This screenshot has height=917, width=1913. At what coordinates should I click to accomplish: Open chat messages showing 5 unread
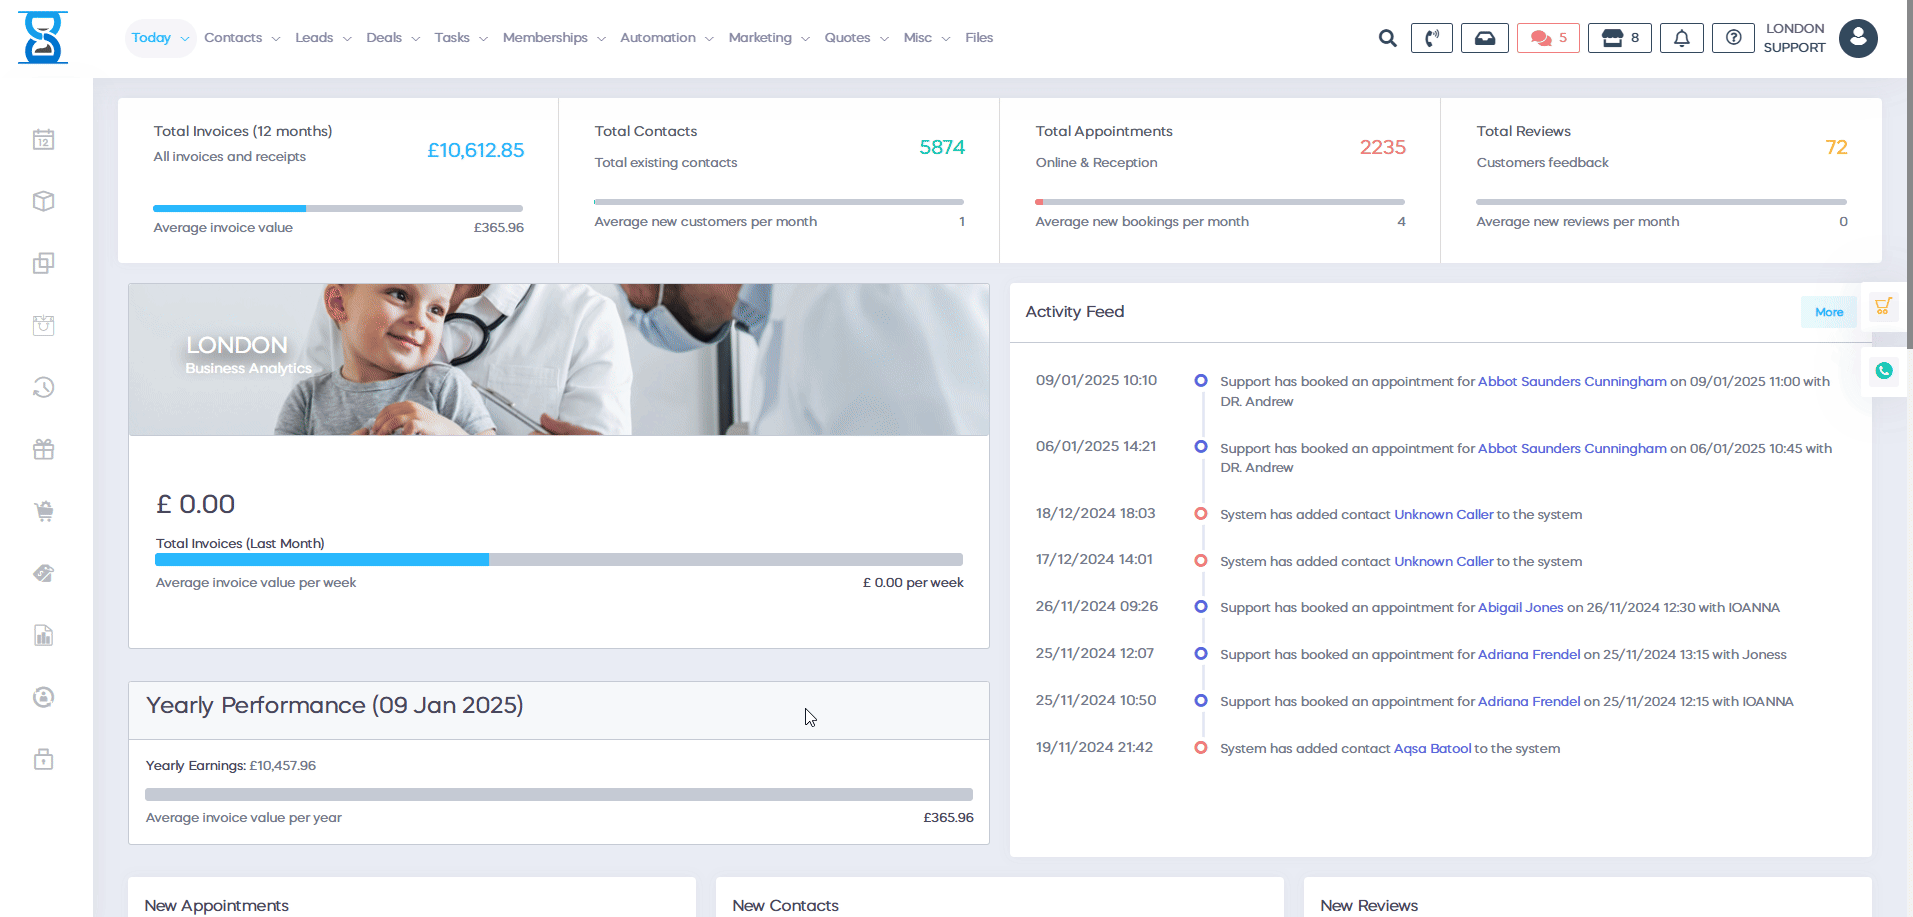(x=1548, y=38)
